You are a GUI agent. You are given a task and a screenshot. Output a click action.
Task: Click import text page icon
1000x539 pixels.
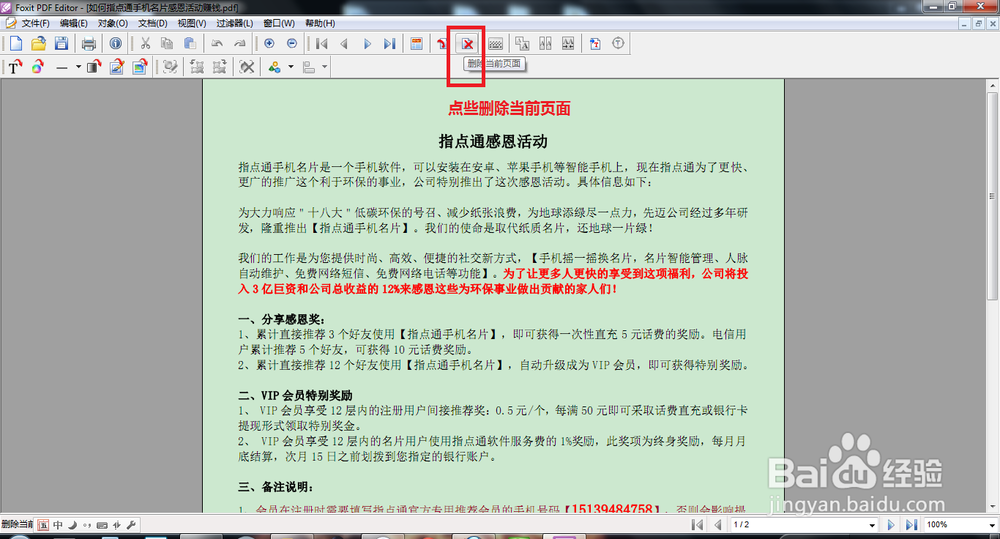coord(595,43)
